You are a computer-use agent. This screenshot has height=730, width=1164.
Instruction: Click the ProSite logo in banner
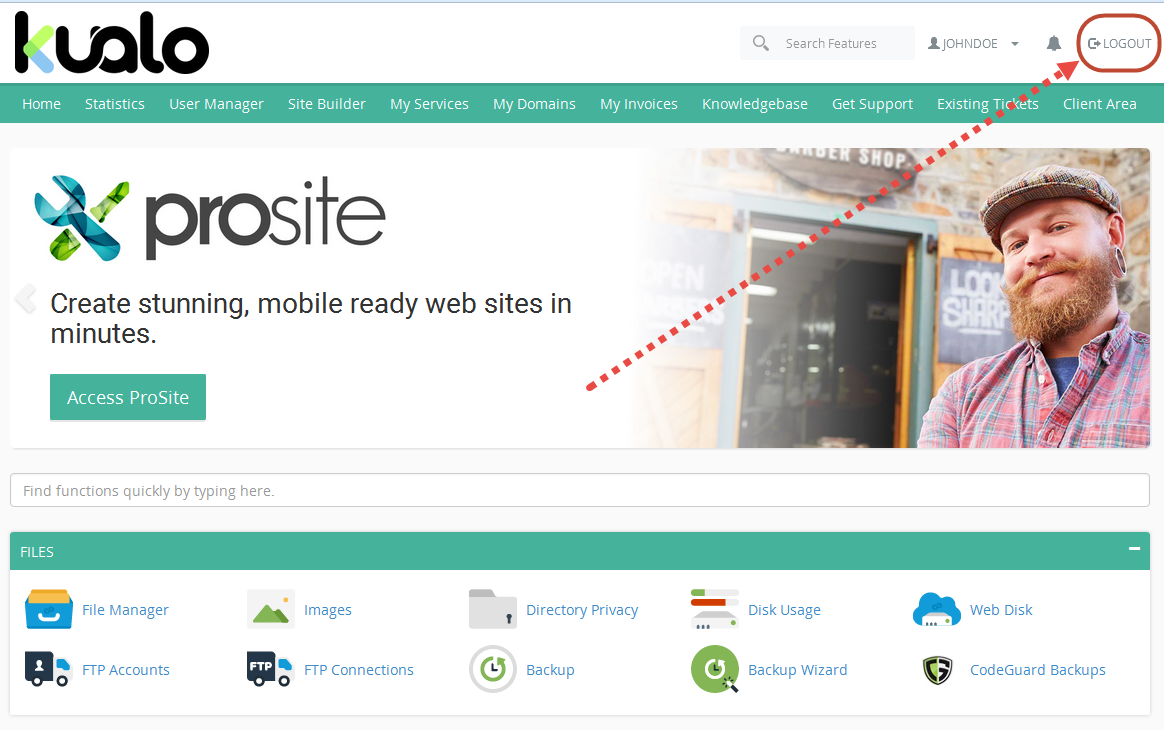pos(209,218)
